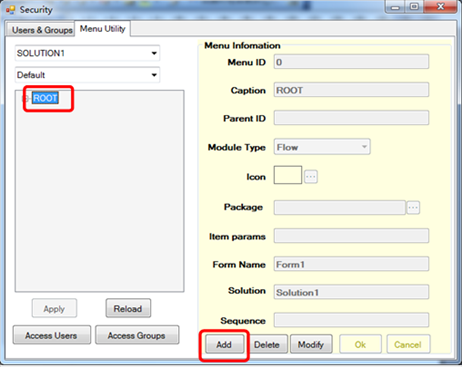
Task: Click the Package browse ellipsis button
Action: click(413, 207)
